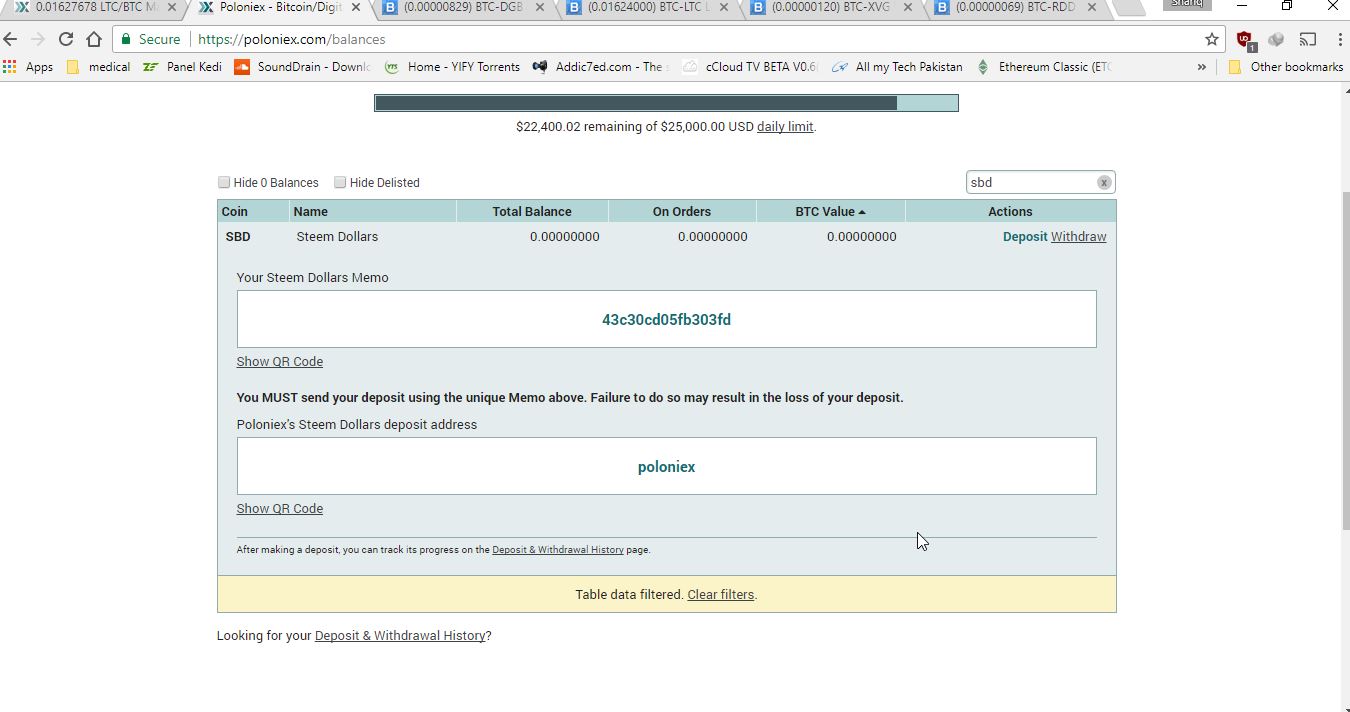The image size is (1350, 712).
Task: Open Deposit & Withdrawal History link in the deposit note
Action: coord(558,550)
